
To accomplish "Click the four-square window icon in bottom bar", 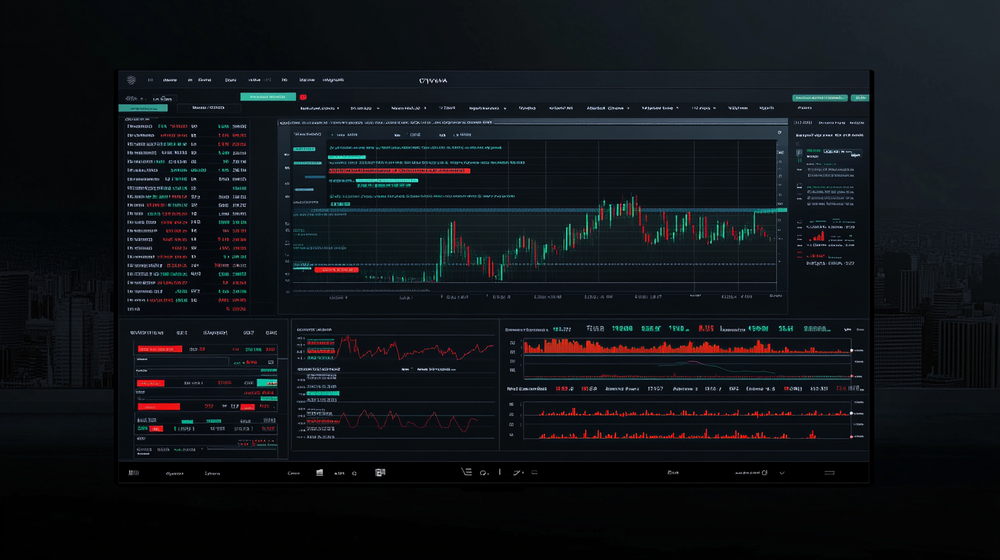I will (x=319, y=472).
